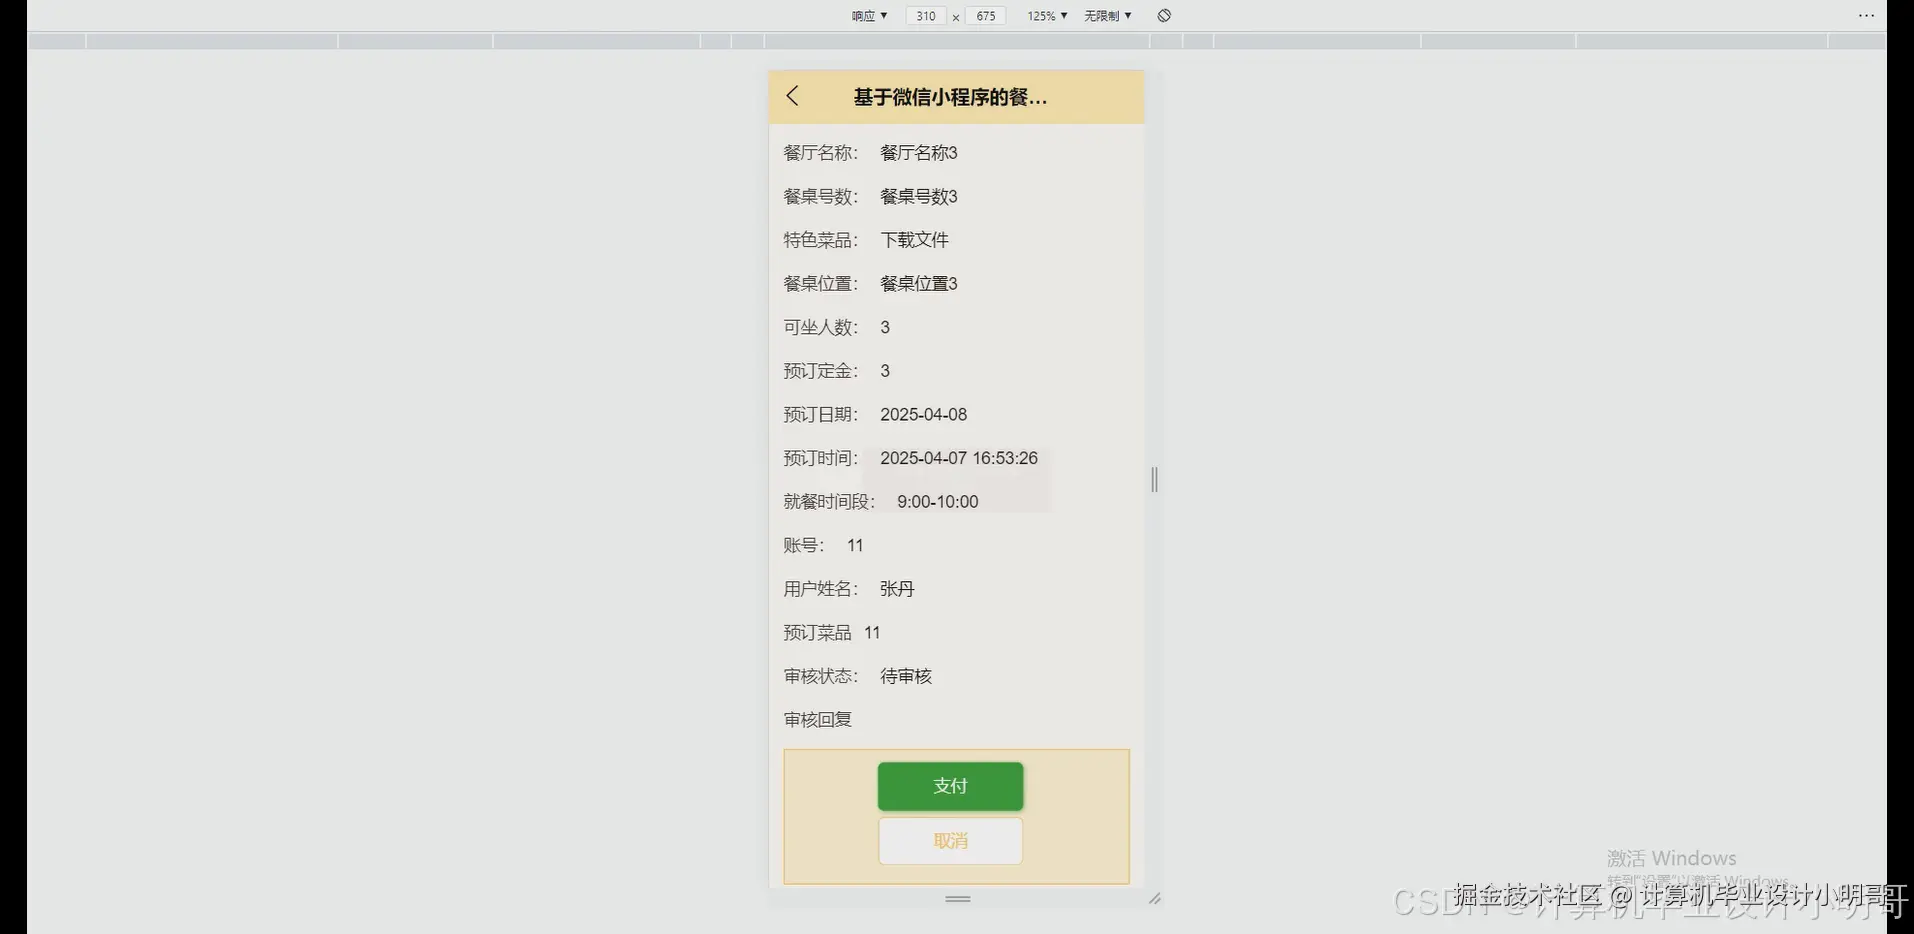Click the user name 张丹
This screenshot has height=934, width=1914.
(896, 588)
